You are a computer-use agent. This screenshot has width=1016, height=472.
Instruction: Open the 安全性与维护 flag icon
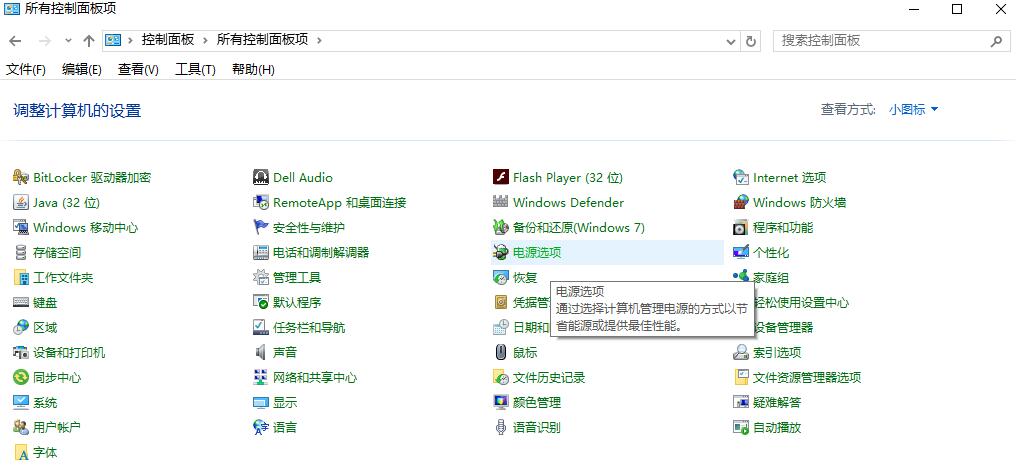(260, 228)
